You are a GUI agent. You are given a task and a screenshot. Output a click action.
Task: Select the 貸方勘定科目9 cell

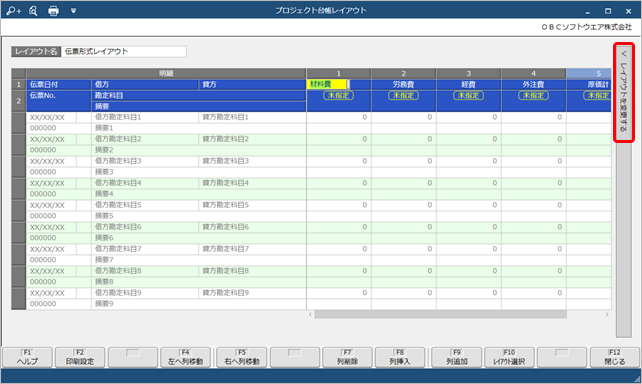(252, 293)
